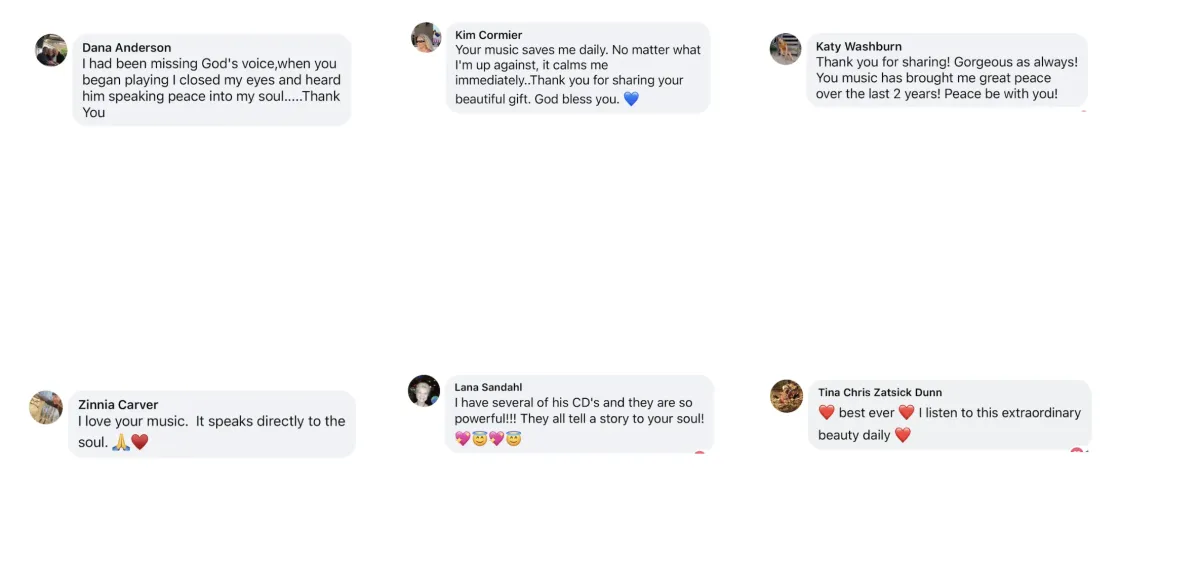
Task: Open Zinnia Carver's avatar image
Action: click(x=46, y=407)
